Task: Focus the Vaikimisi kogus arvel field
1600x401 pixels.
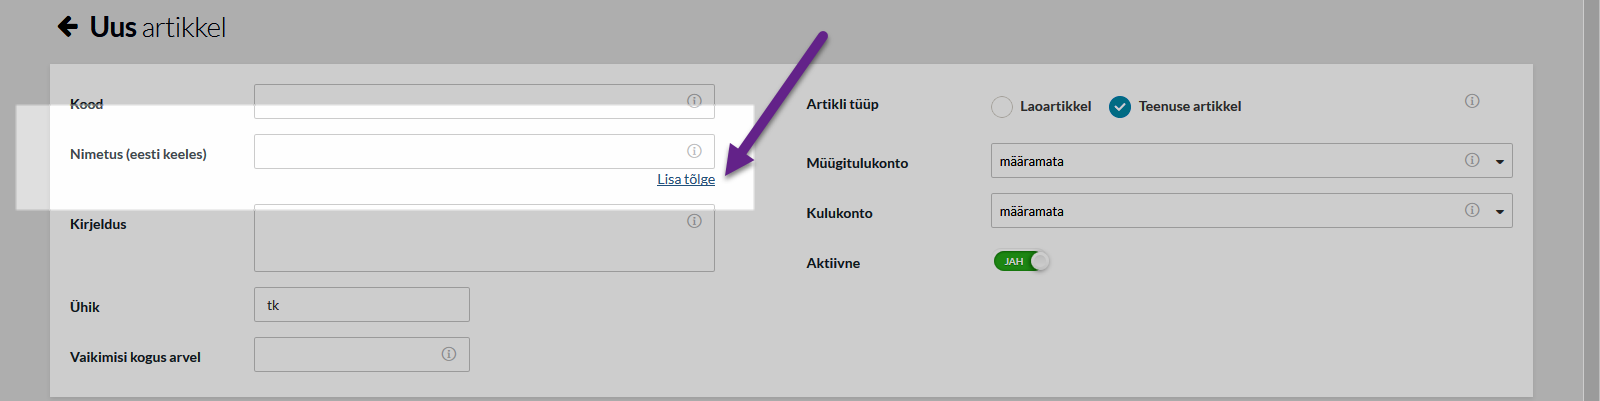Action: (x=362, y=355)
